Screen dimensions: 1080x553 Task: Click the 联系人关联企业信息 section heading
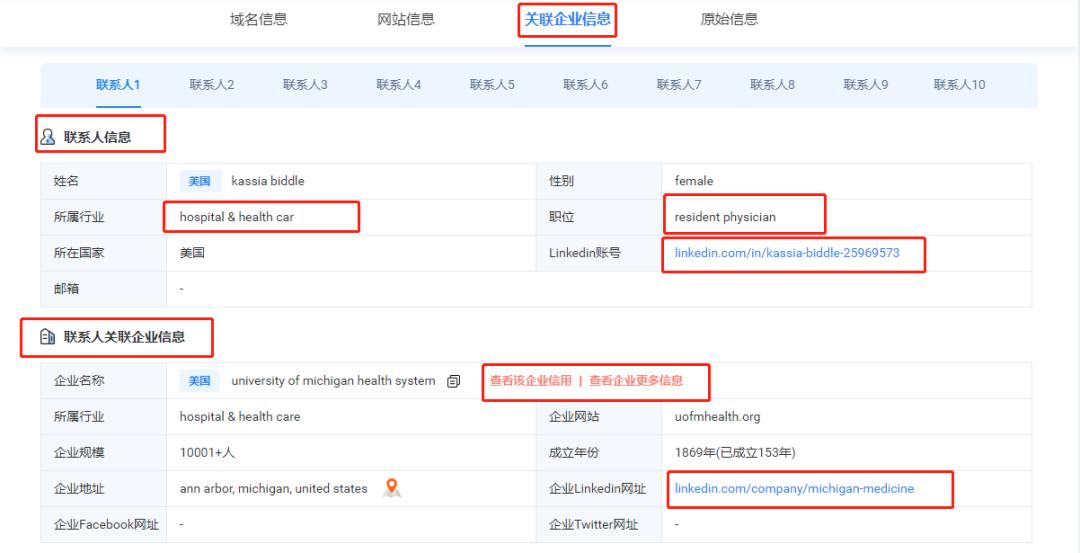pyautogui.click(x=125, y=337)
